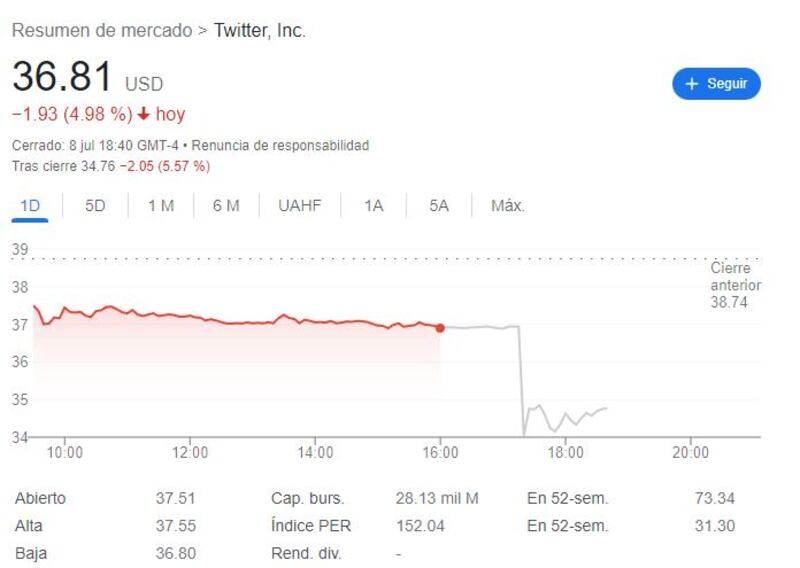The image size is (800, 568).
Task: Click the Índice PER label
Action: 311,525
